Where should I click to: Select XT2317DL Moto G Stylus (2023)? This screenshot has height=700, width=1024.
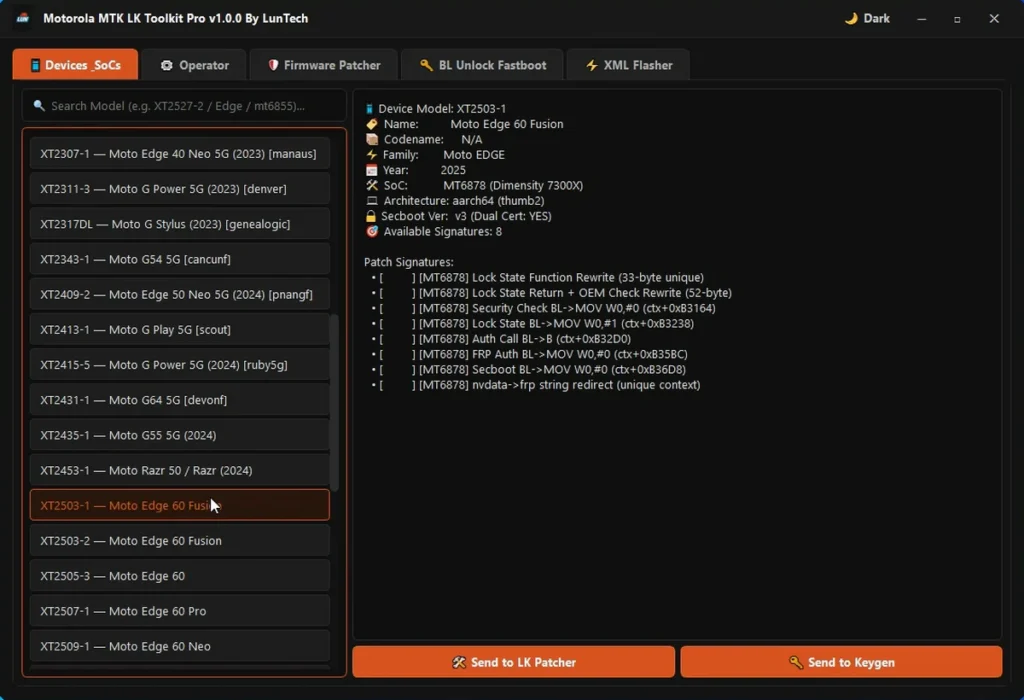coord(180,224)
